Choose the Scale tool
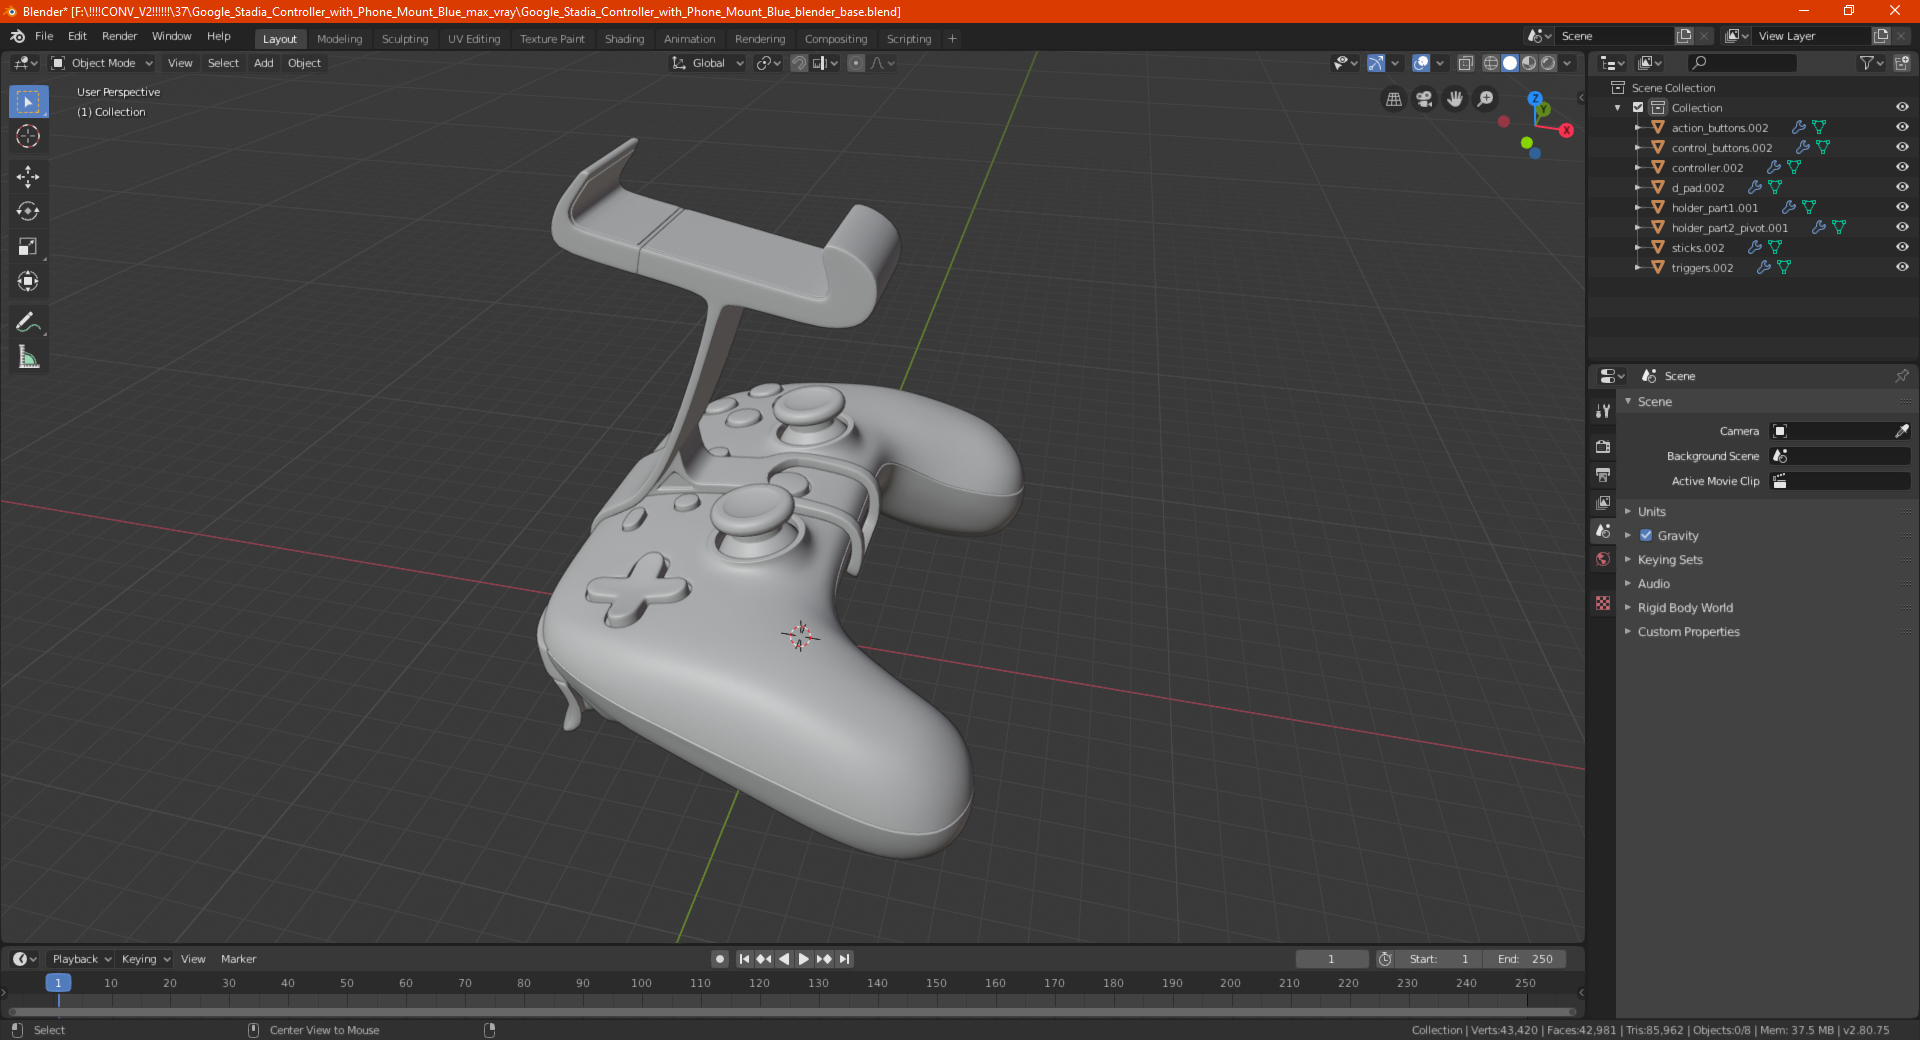This screenshot has width=1920, height=1040. click(28, 247)
